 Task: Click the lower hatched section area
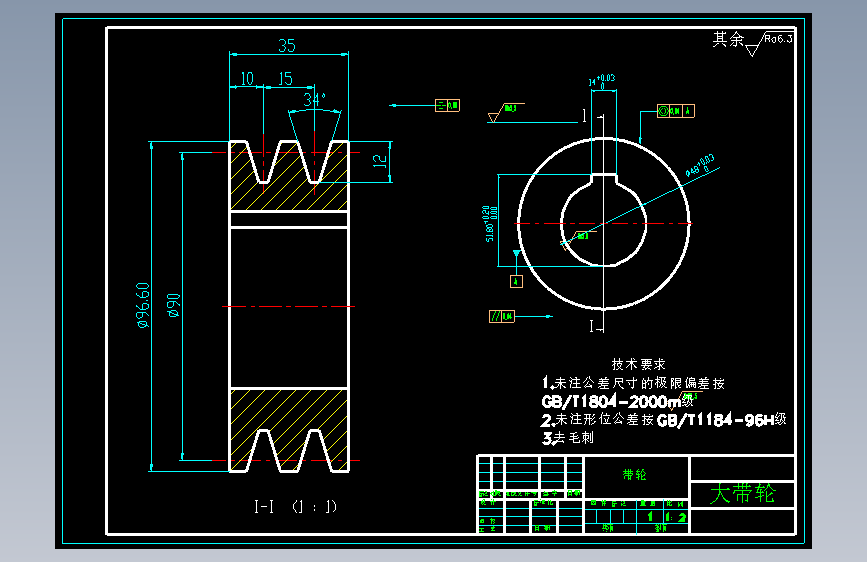[289, 430]
